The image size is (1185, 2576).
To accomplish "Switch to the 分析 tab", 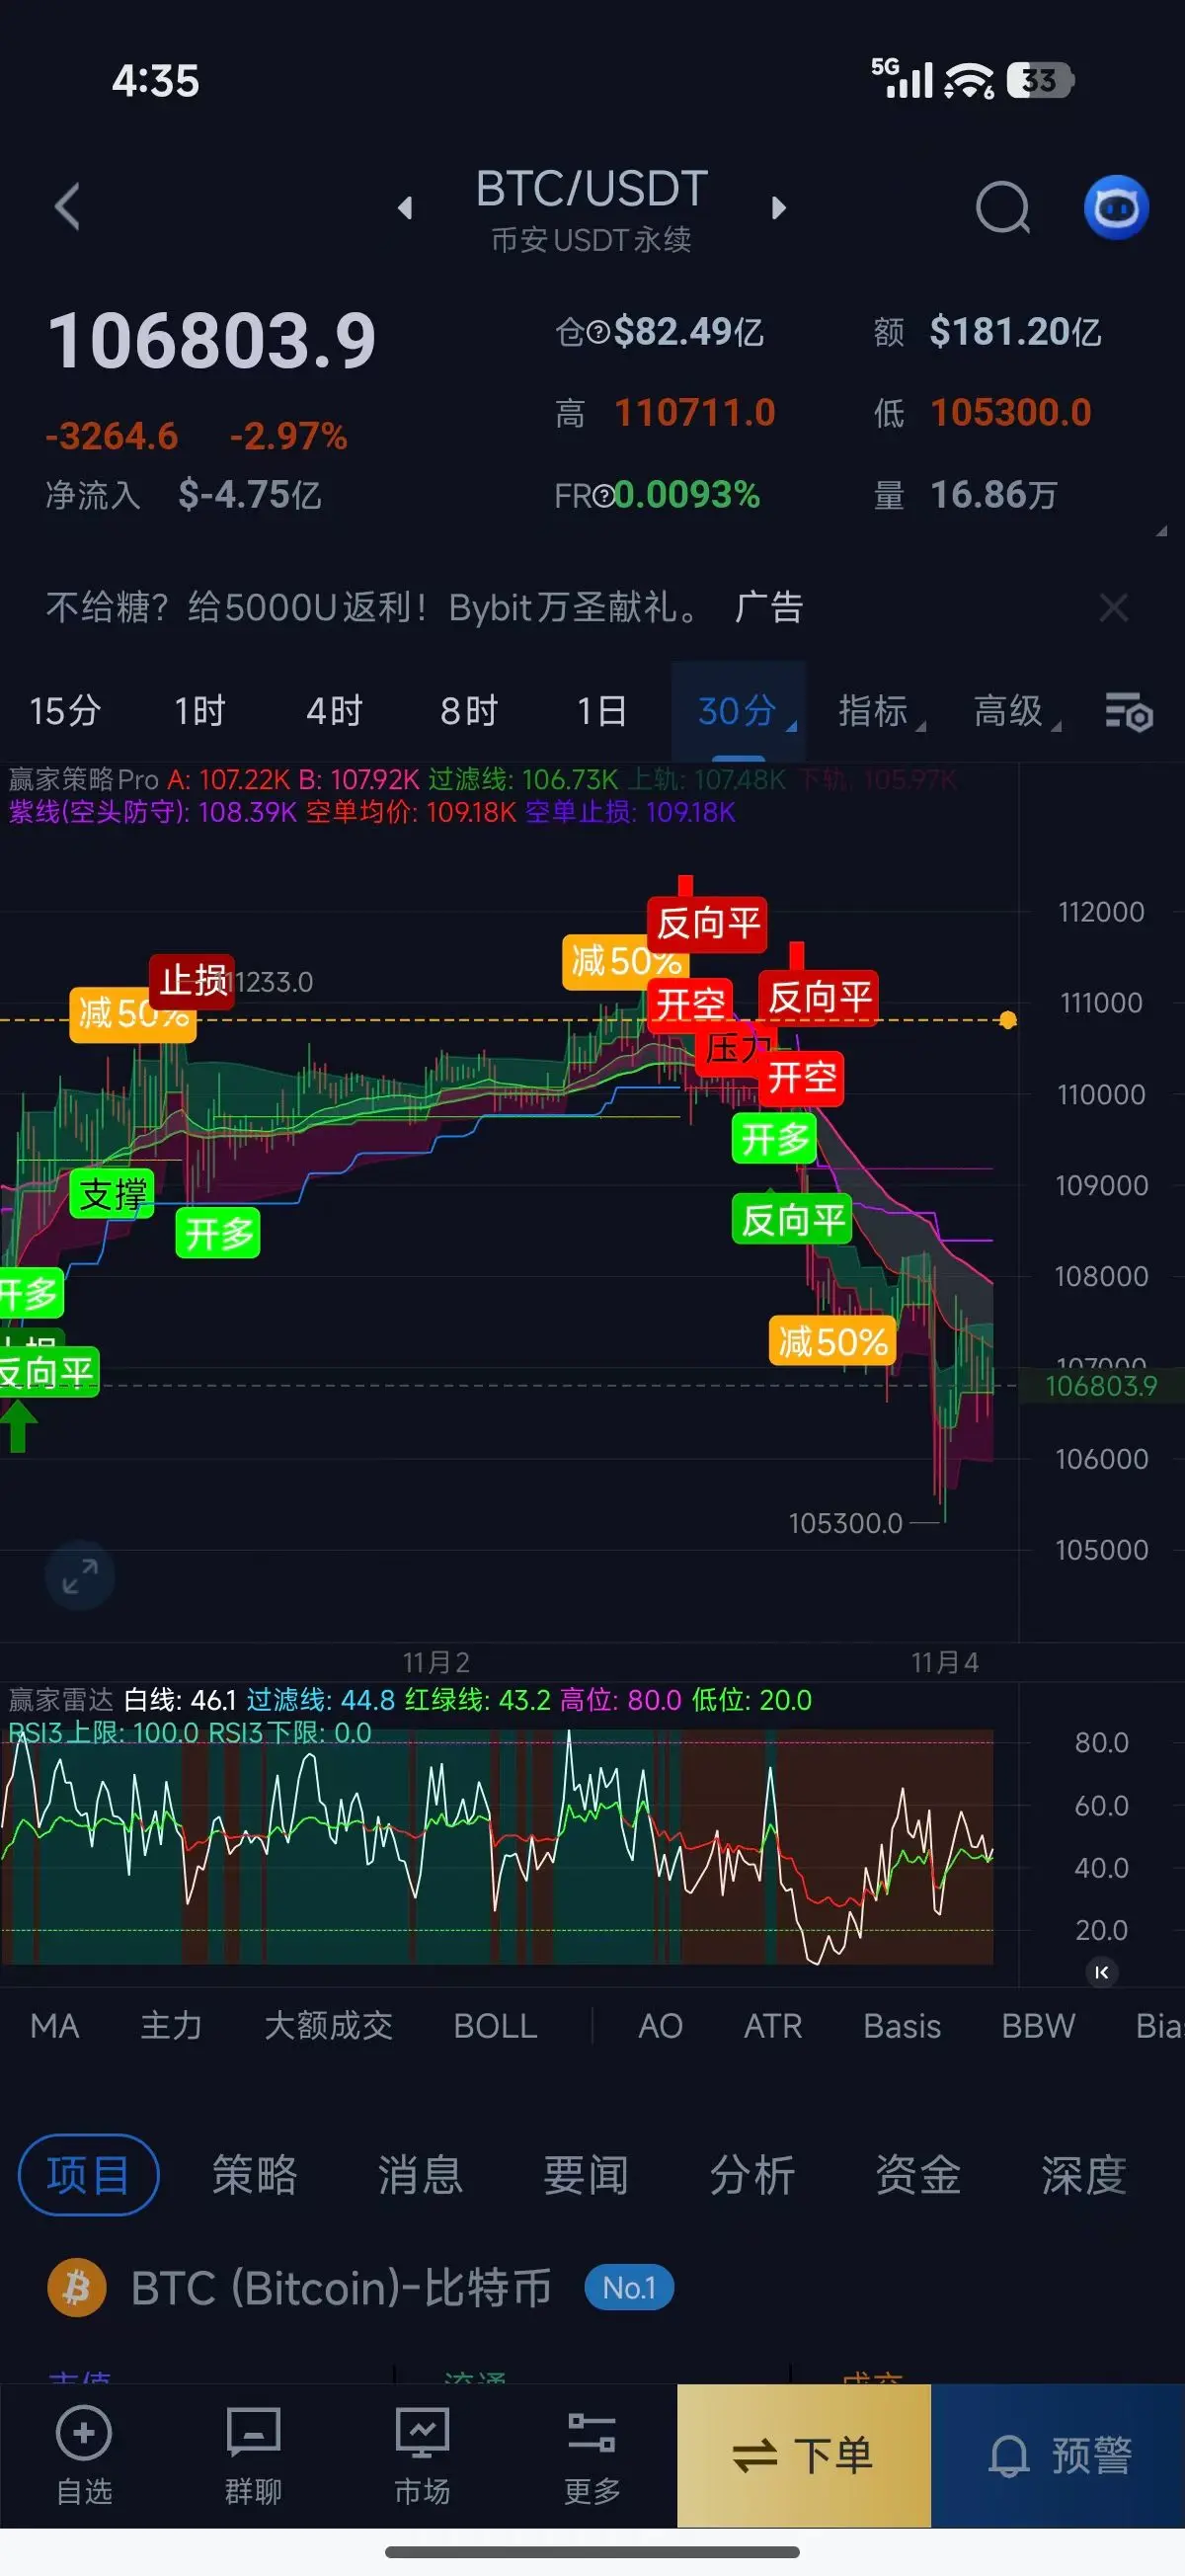I will (752, 2175).
